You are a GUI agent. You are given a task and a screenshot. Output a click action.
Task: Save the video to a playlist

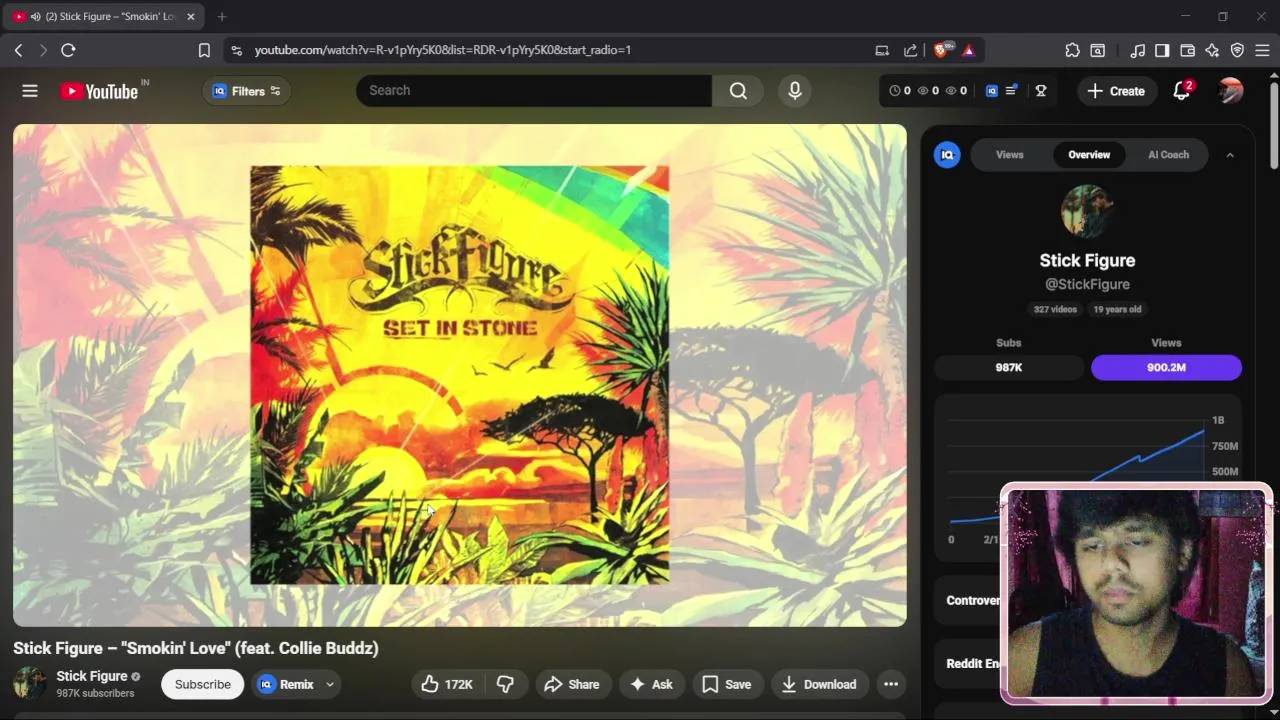point(726,684)
